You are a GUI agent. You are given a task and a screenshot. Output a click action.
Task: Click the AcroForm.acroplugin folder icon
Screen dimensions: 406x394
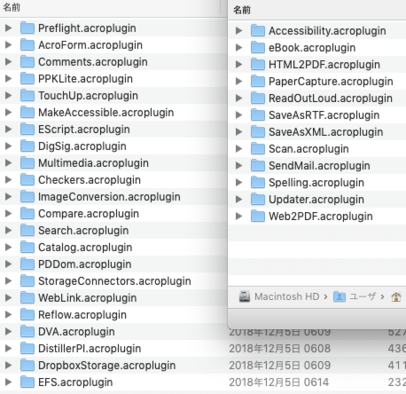click(x=27, y=45)
